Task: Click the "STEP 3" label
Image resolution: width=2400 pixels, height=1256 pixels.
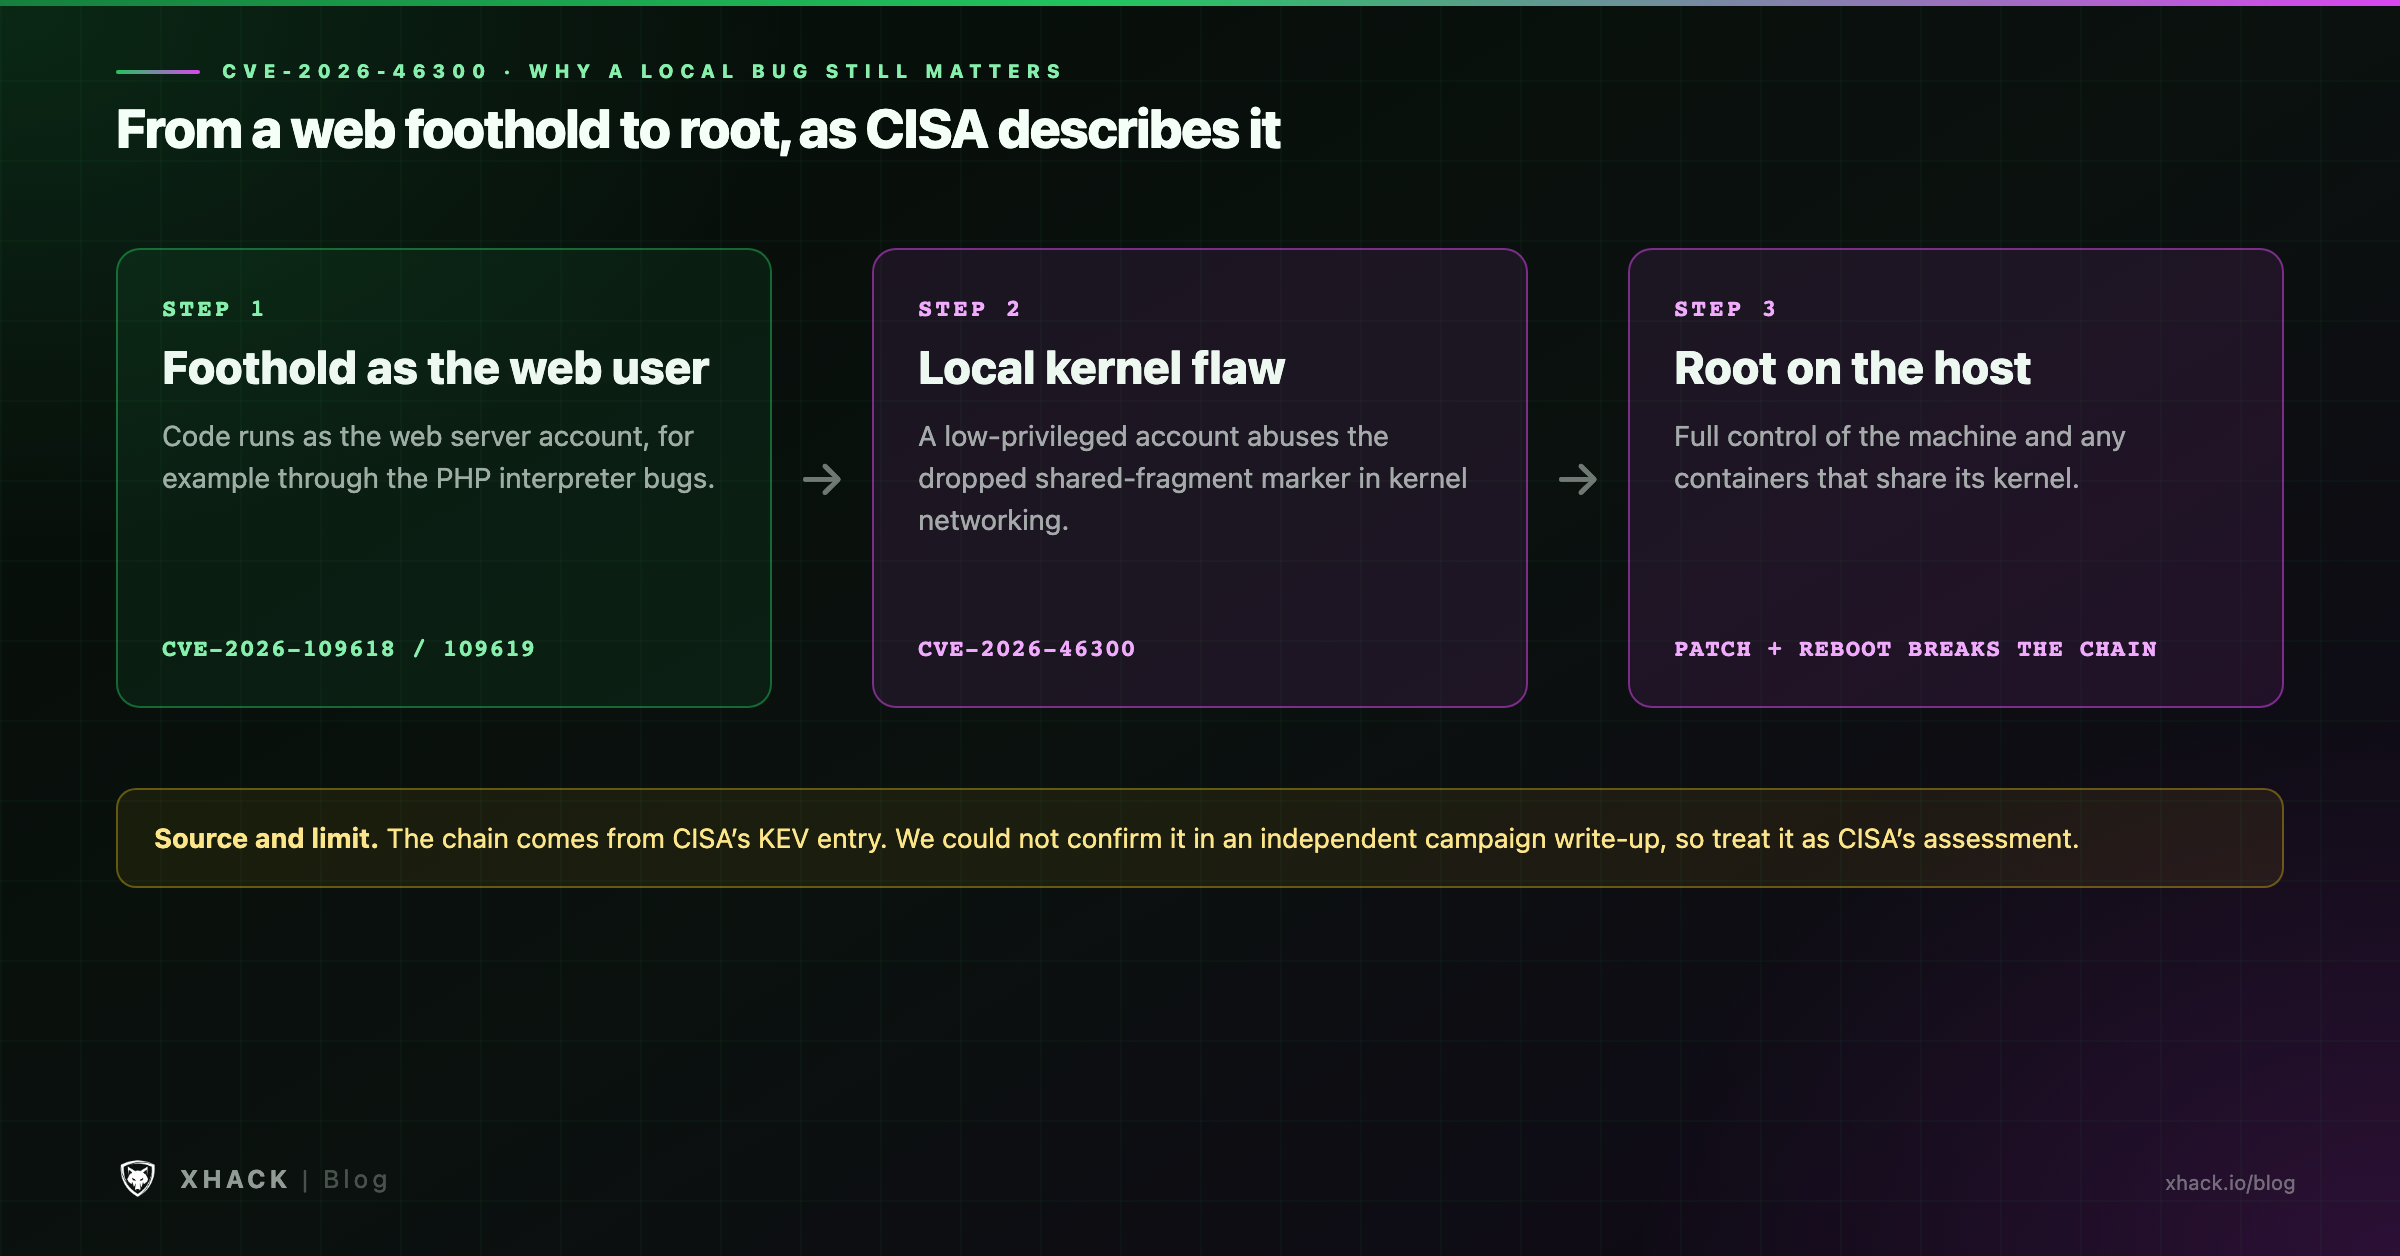Action: [1725, 308]
